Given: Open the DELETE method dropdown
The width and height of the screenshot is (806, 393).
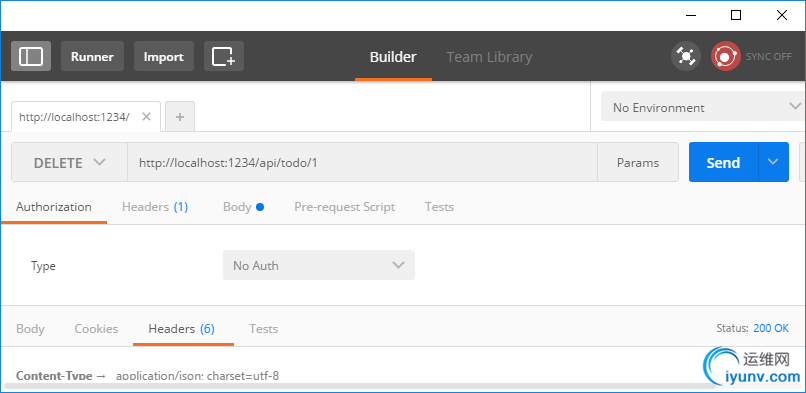Looking at the screenshot, I should [69, 162].
